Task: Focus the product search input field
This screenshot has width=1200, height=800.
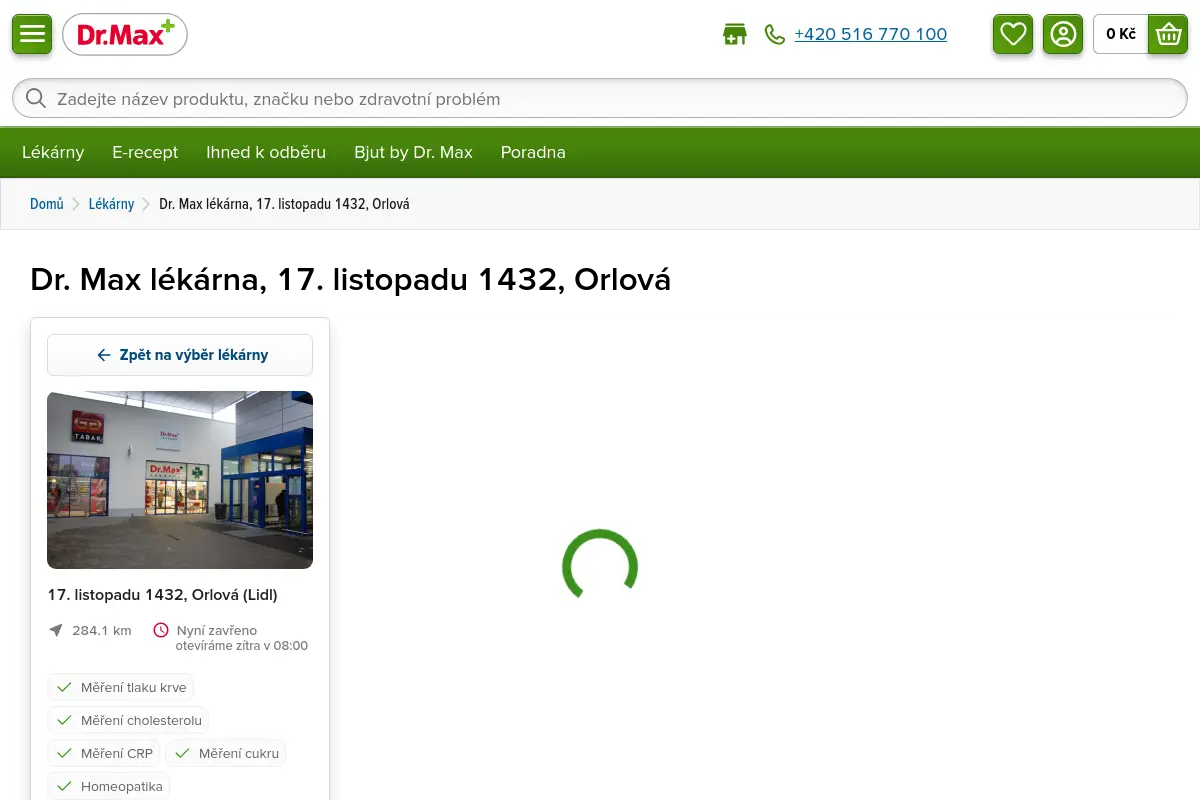Action: click(x=600, y=98)
